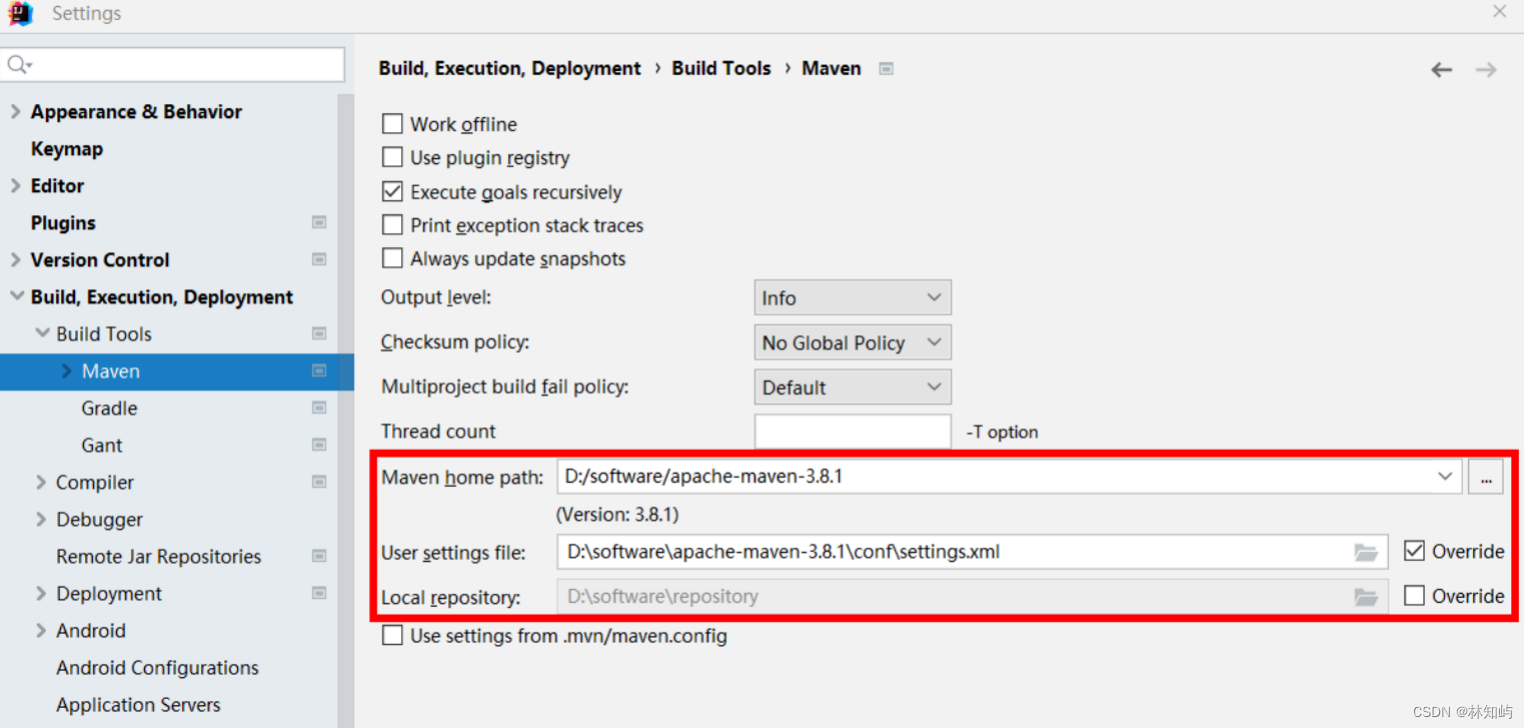Click the IntelliJ IDEA logo icon
Image resolution: width=1528 pixels, height=728 pixels.
tap(20, 14)
